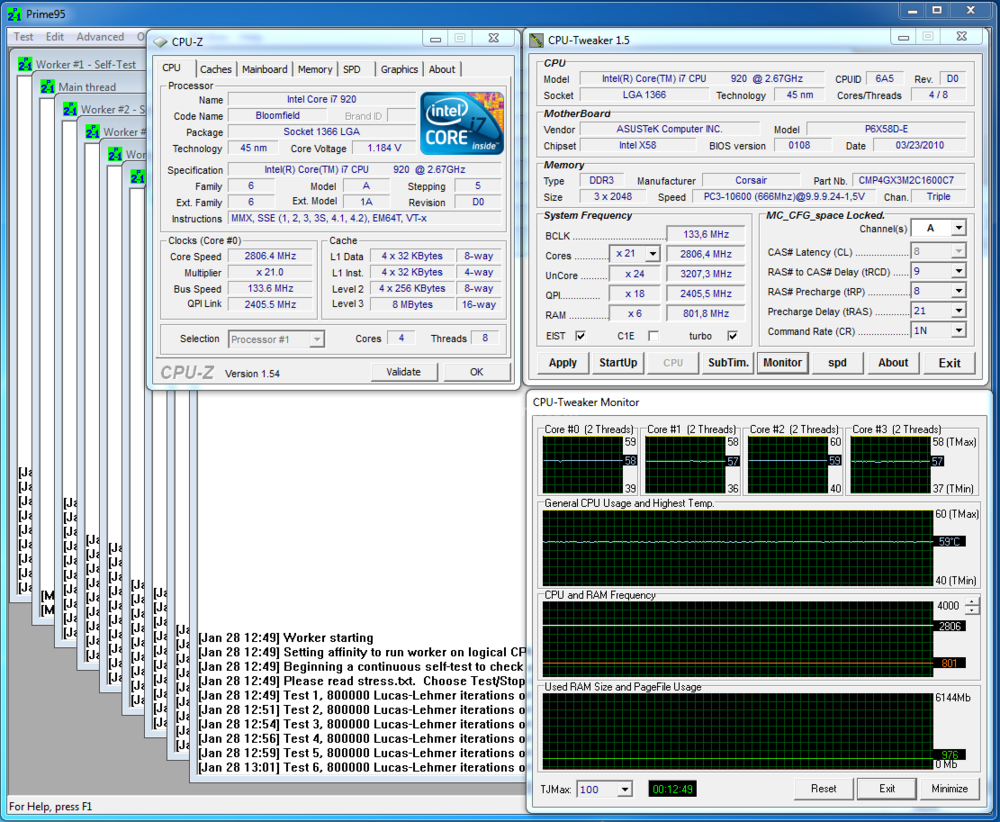The height and width of the screenshot is (822, 1000).
Task: Click the down arrow of the 4000 frequency scale spinner
Action: 972,610
